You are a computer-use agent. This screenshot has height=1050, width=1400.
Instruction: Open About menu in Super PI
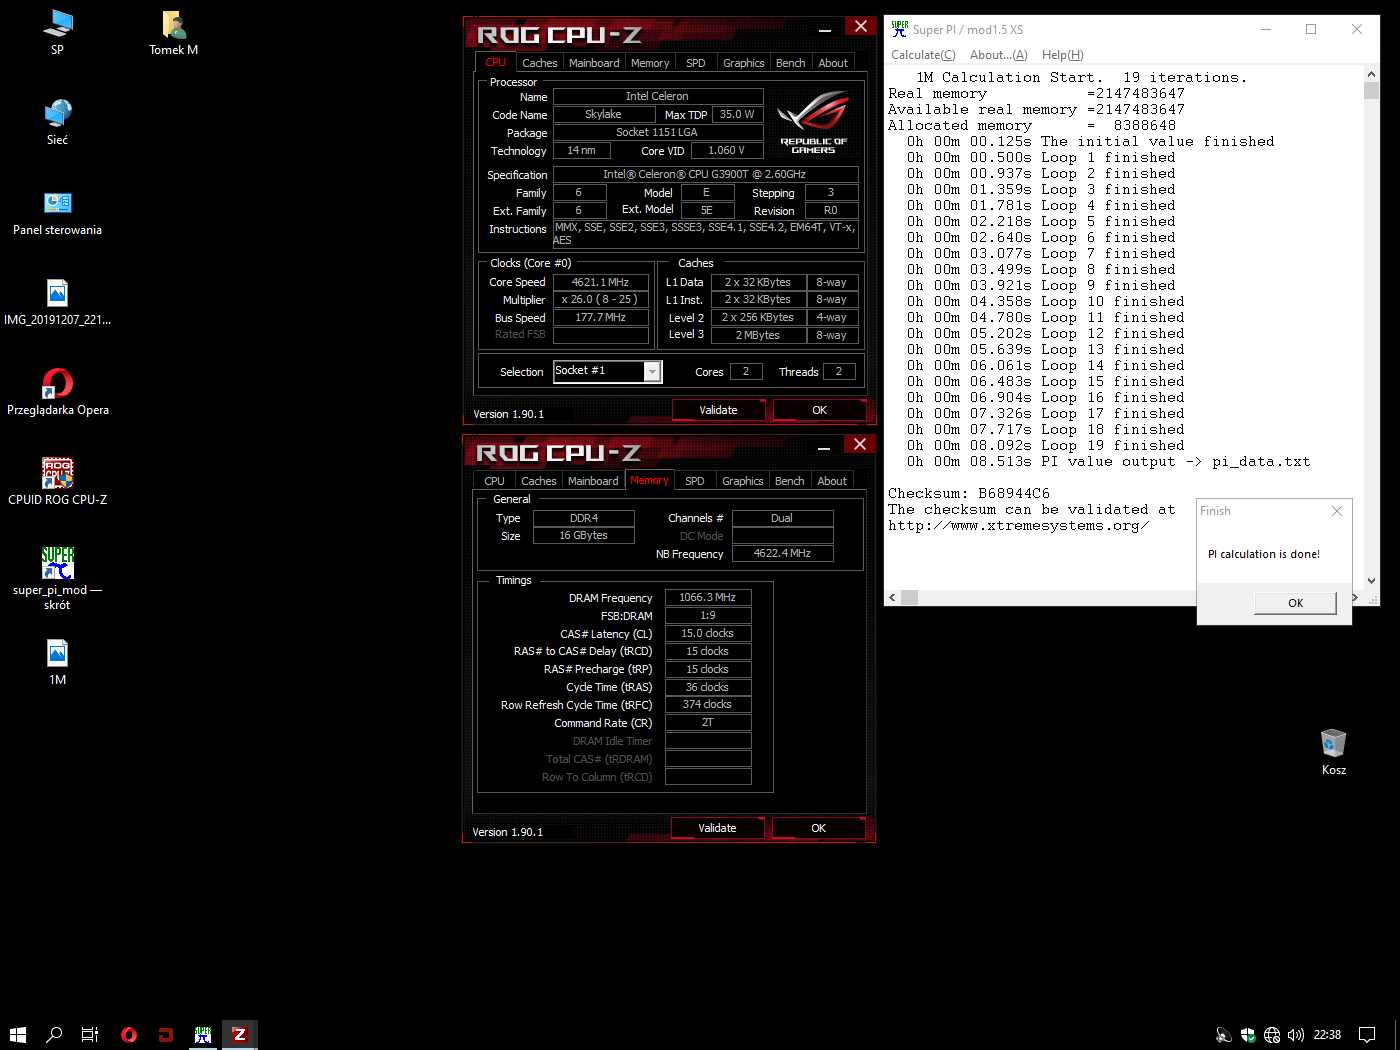(998, 55)
